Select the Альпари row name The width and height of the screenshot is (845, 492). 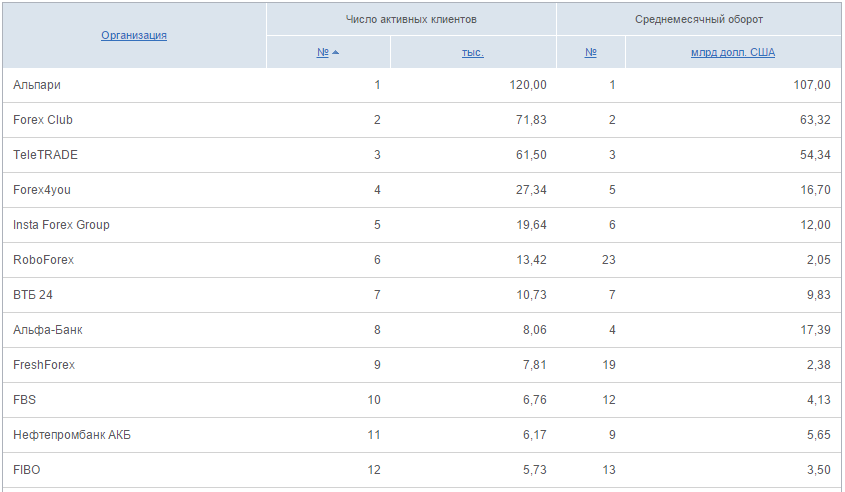coord(37,85)
